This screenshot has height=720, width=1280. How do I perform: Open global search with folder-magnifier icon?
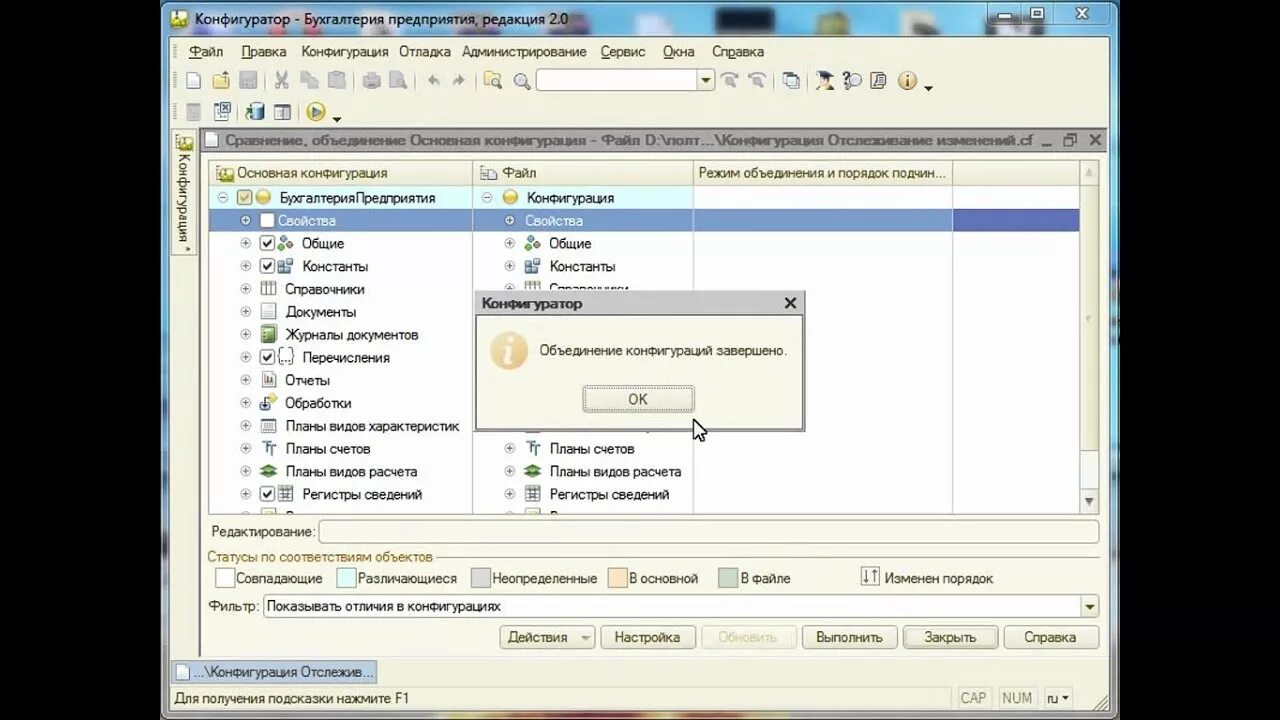click(x=493, y=81)
